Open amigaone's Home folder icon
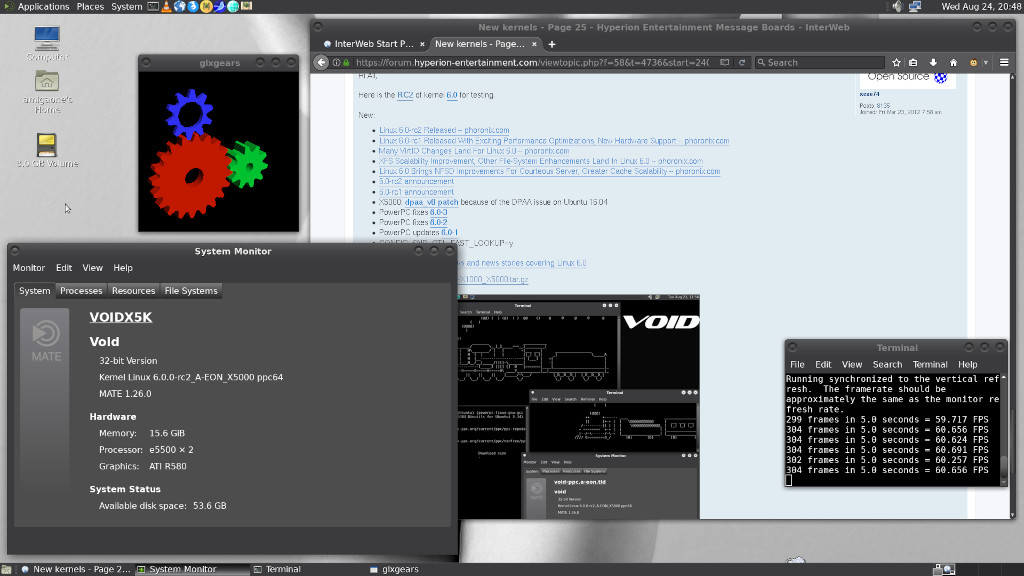The height and width of the screenshot is (576, 1024). pyautogui.click(x=47, y=92)
